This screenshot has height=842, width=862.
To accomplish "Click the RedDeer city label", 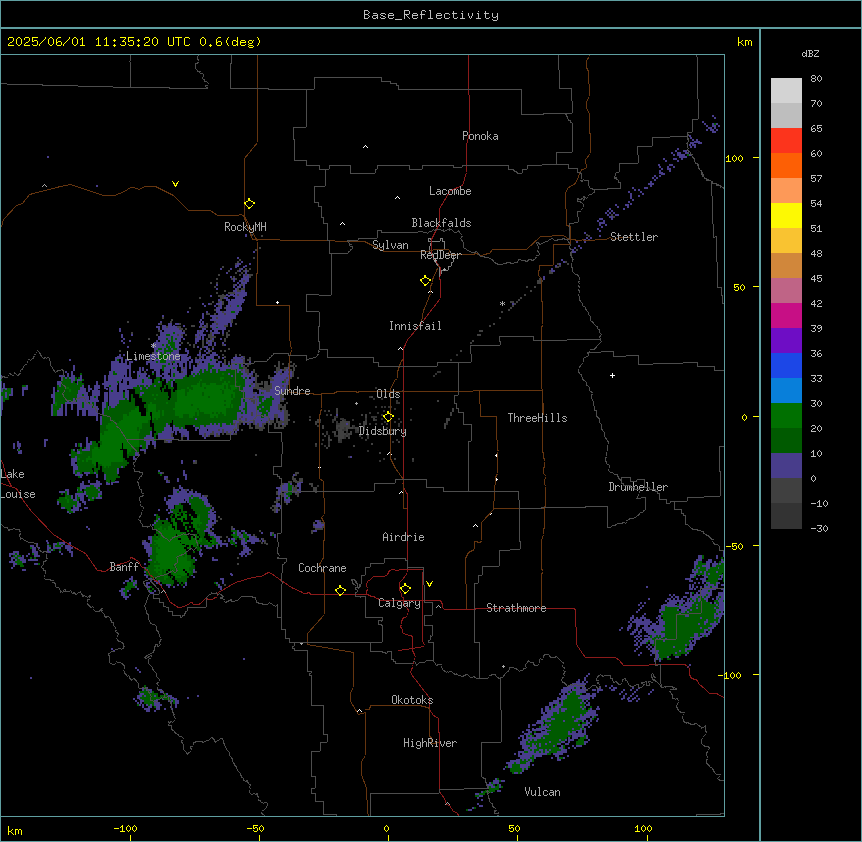I will click(440, 255).
